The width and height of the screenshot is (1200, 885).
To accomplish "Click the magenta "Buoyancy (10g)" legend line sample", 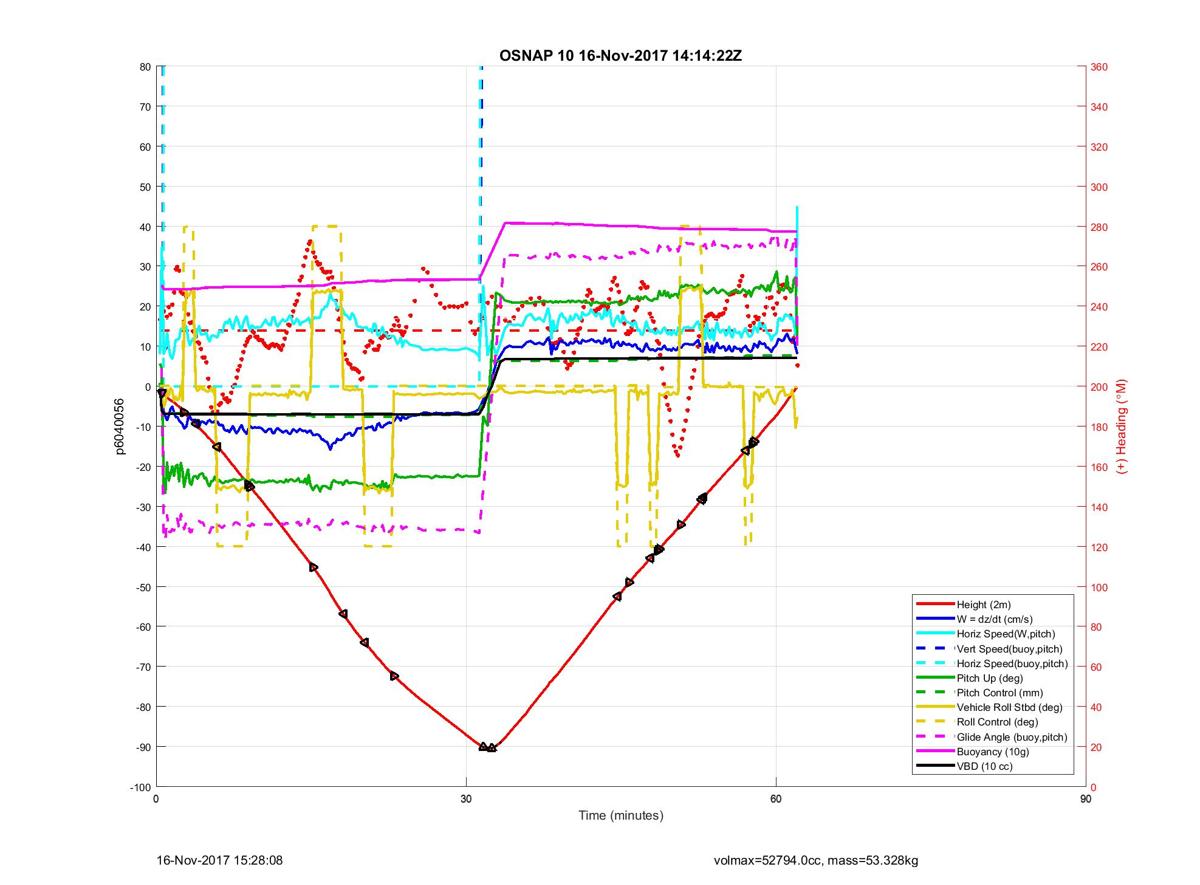I will pyautogui.click(x=934, y=751).
